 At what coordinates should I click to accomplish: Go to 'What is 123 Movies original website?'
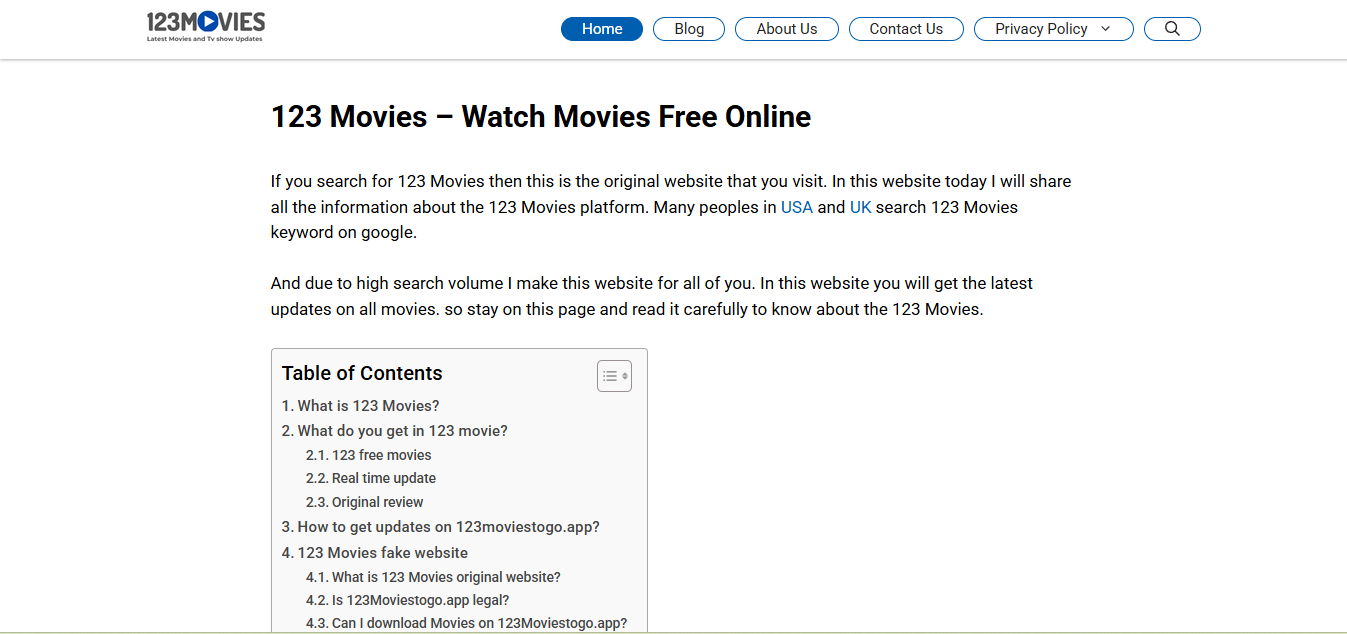click(x=433, y=577)
